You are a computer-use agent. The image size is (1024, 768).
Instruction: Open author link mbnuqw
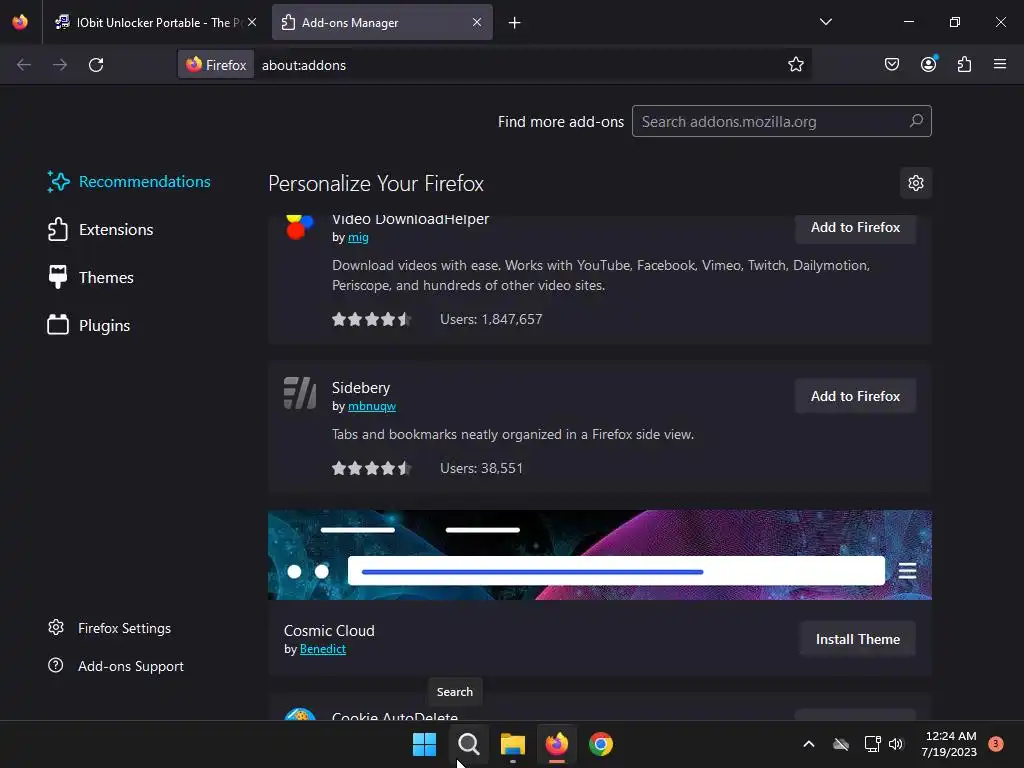click(372, 406)
